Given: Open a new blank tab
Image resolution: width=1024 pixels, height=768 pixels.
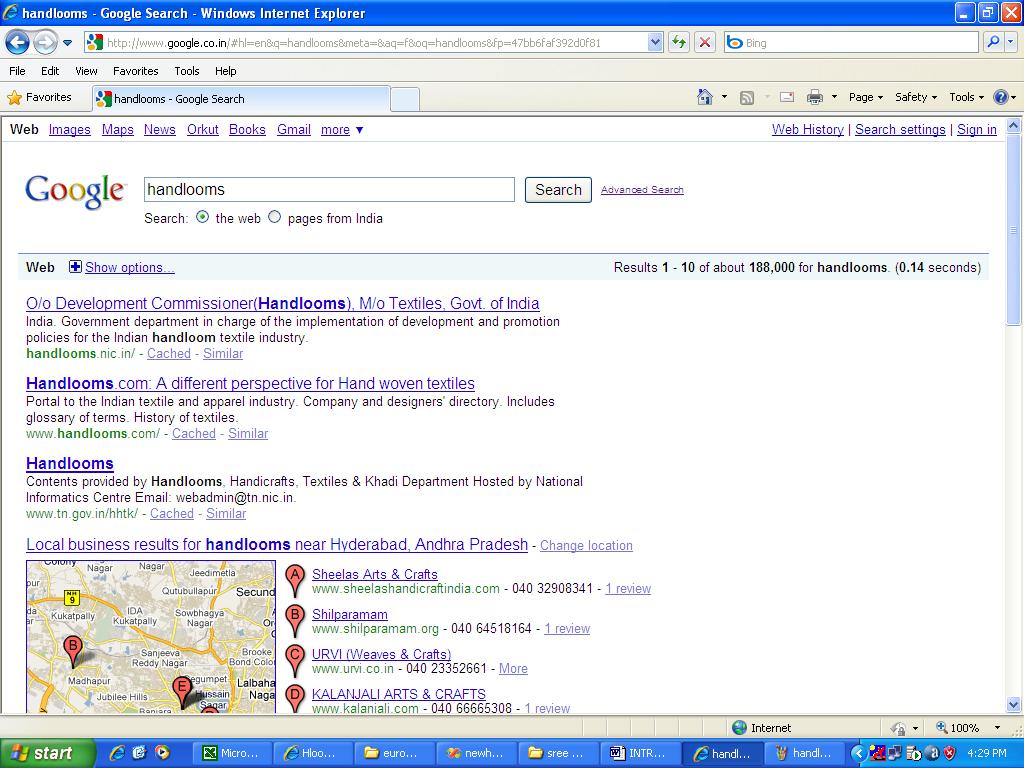Looking at the screenshot, I should [x=405, y=99].
